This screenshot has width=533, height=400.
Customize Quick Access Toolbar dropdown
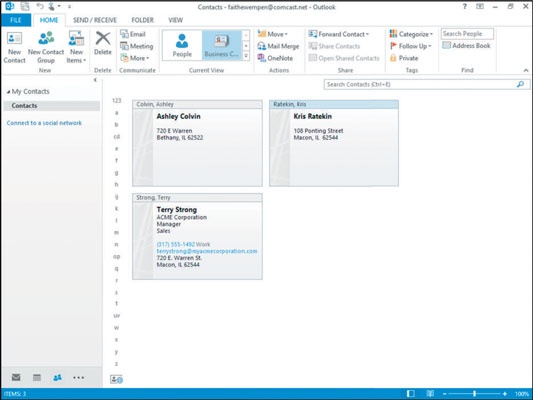(x=69, y=6)
